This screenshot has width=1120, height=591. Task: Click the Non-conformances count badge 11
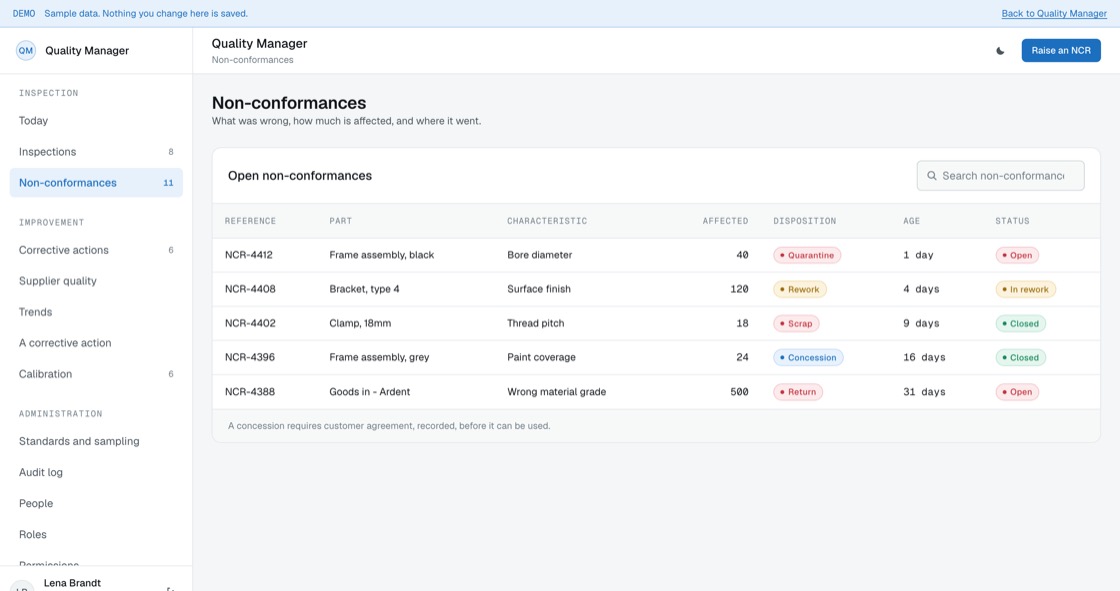point(168,183)
